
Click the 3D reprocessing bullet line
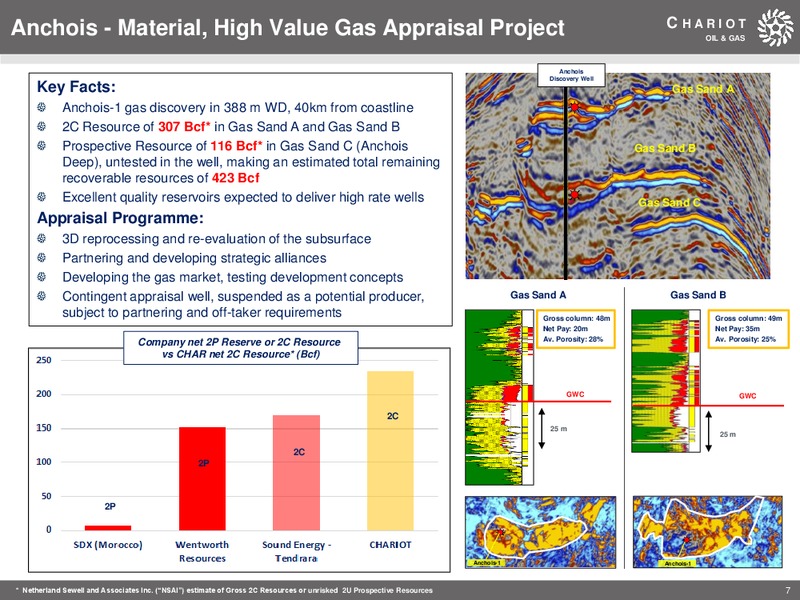(x=216, y=239)
